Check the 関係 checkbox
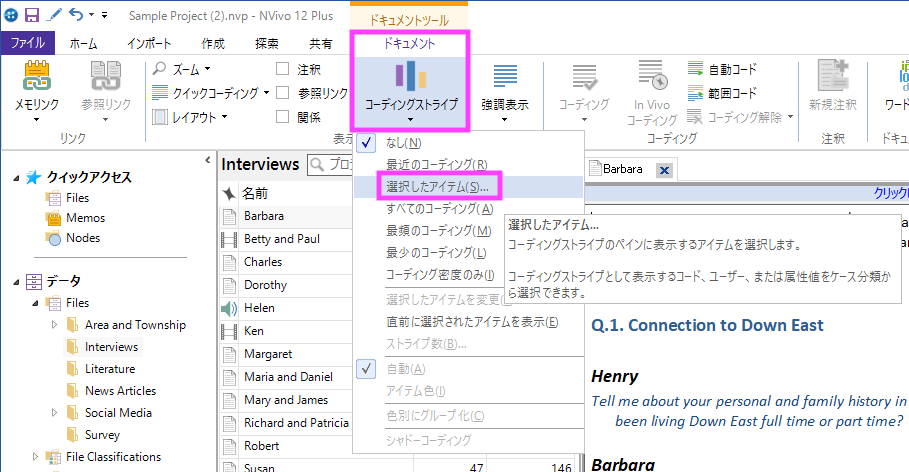 [283, 117]
